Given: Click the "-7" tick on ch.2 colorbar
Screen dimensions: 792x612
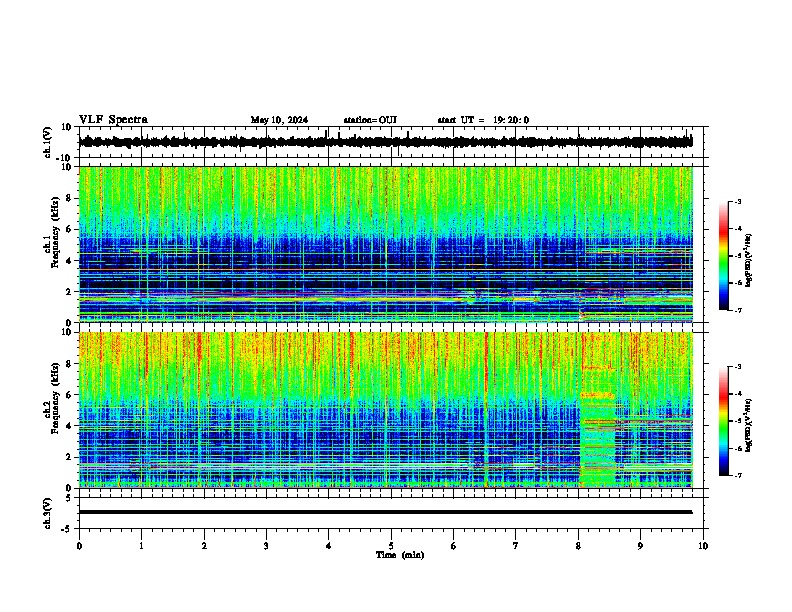Looking at the screenshot, I should [x=738, y=475].
